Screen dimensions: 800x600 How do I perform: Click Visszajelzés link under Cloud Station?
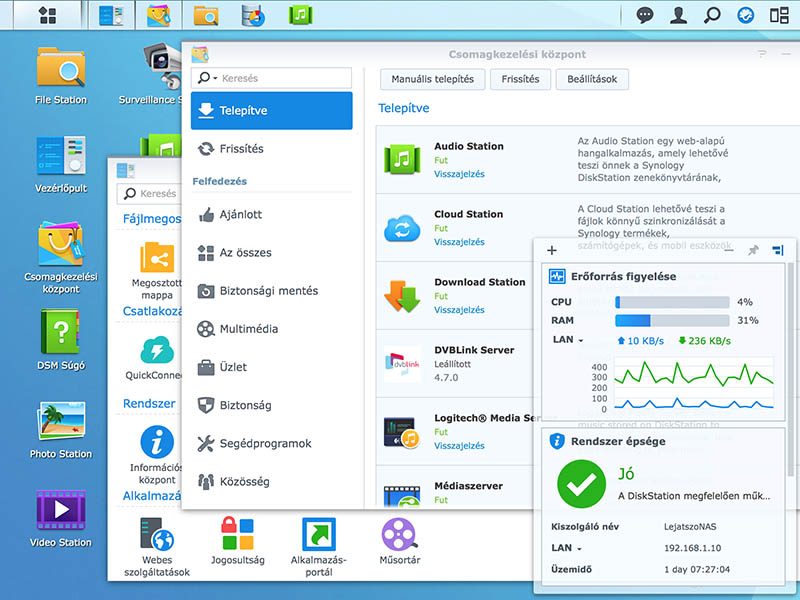(459, 242)
